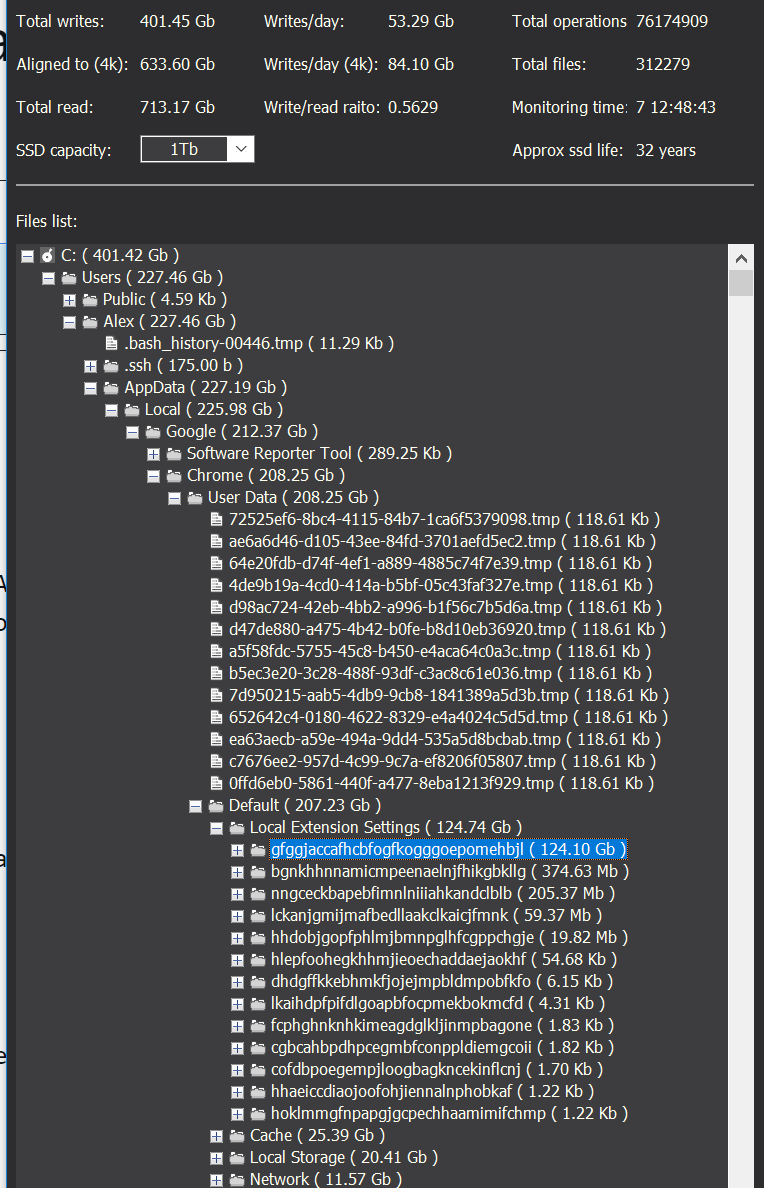Click the files list scroll up arrow
Viewport: 764px width, 1188px height.
pyautogui.click(x=741, y=258)
